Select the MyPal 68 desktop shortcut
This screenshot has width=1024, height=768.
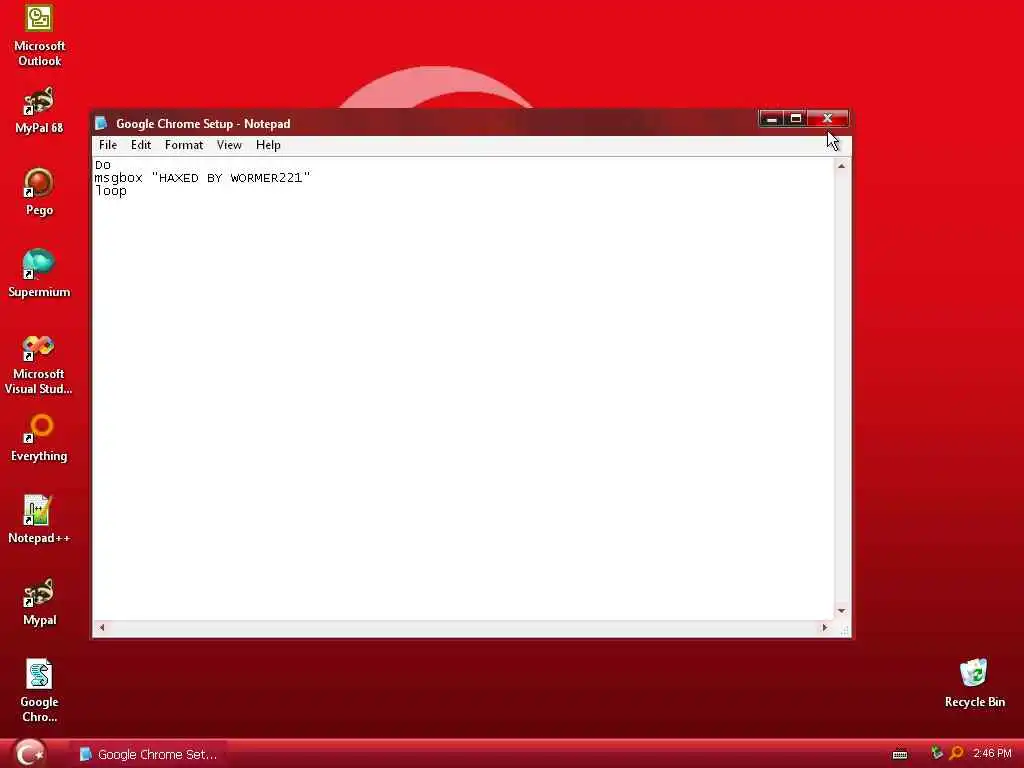tap(39, 110)
